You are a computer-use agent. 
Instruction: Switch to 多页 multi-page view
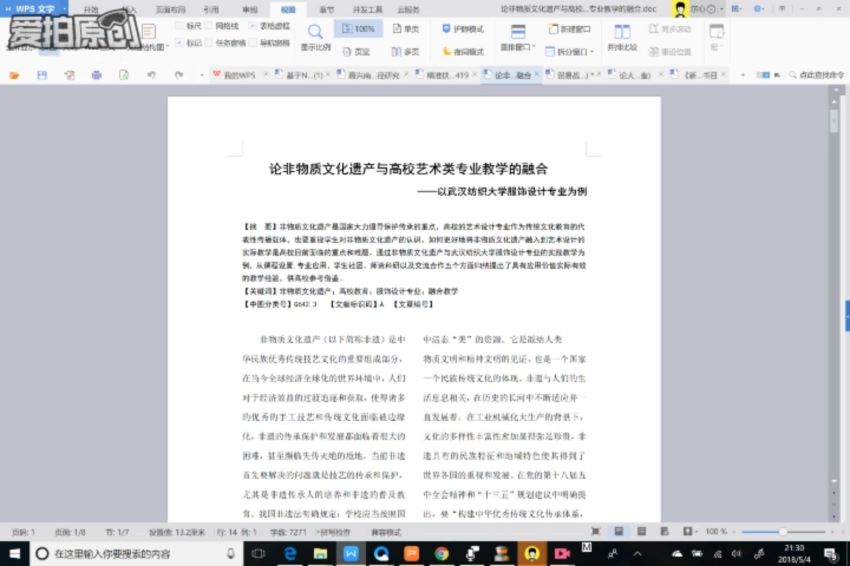(x=406, y=52)
